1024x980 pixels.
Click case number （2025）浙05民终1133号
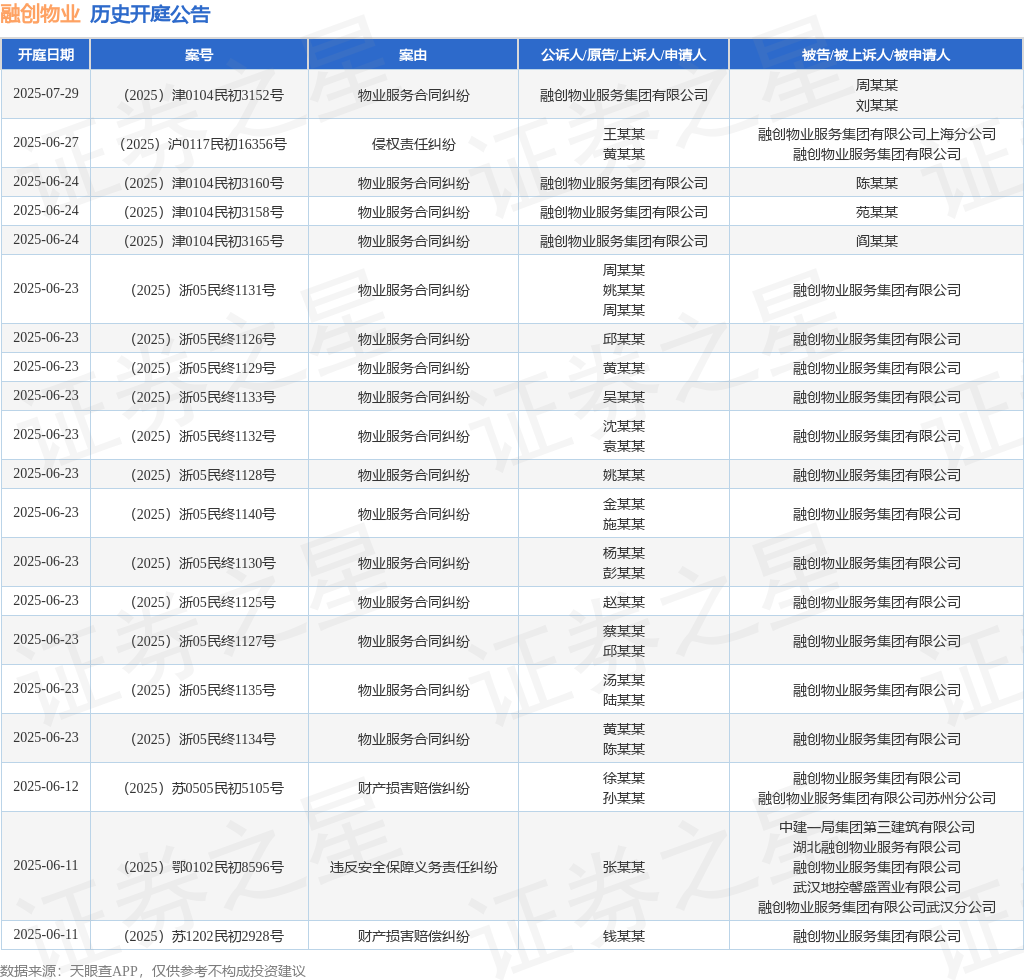tap(204, 397)
